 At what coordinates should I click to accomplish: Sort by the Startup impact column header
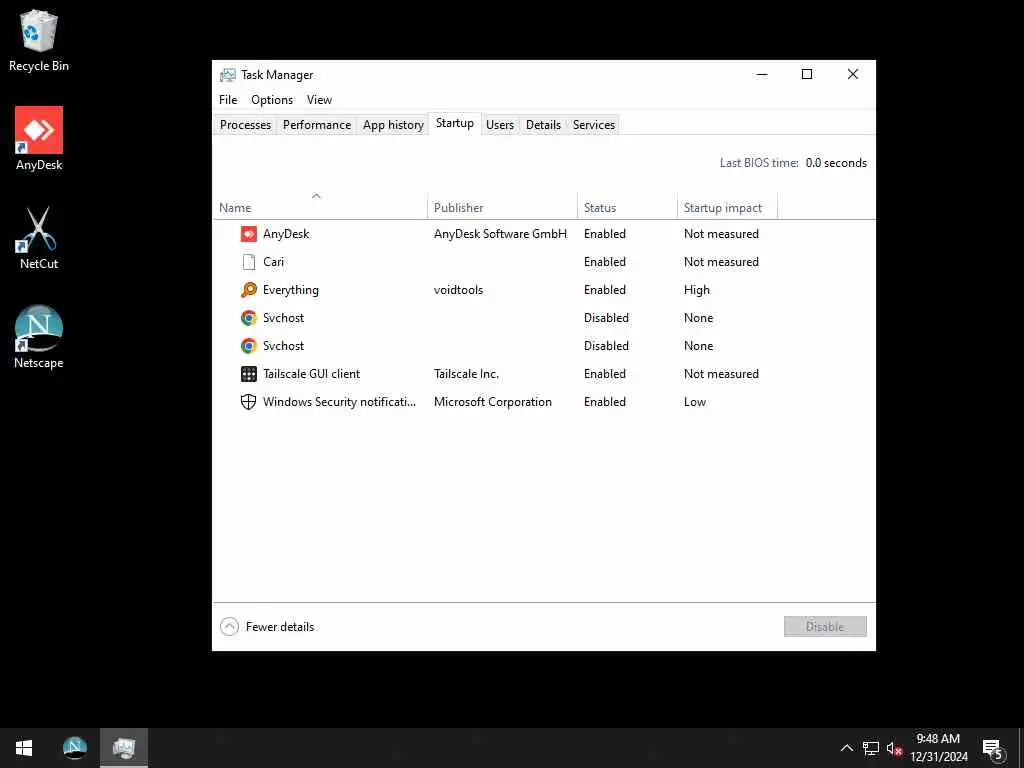pyautogui.click(x=728, y=208)
